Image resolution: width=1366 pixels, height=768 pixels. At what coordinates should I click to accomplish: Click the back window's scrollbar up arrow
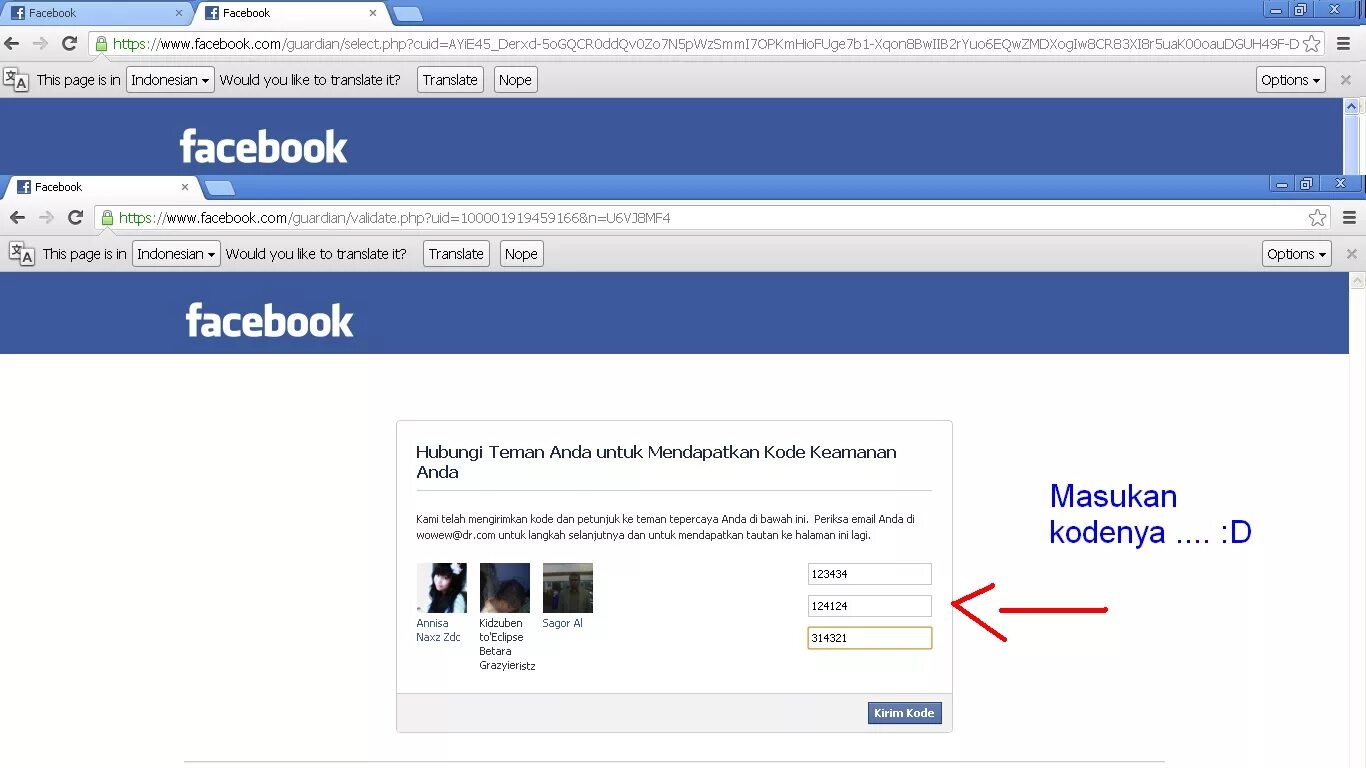coord(1352,106)
